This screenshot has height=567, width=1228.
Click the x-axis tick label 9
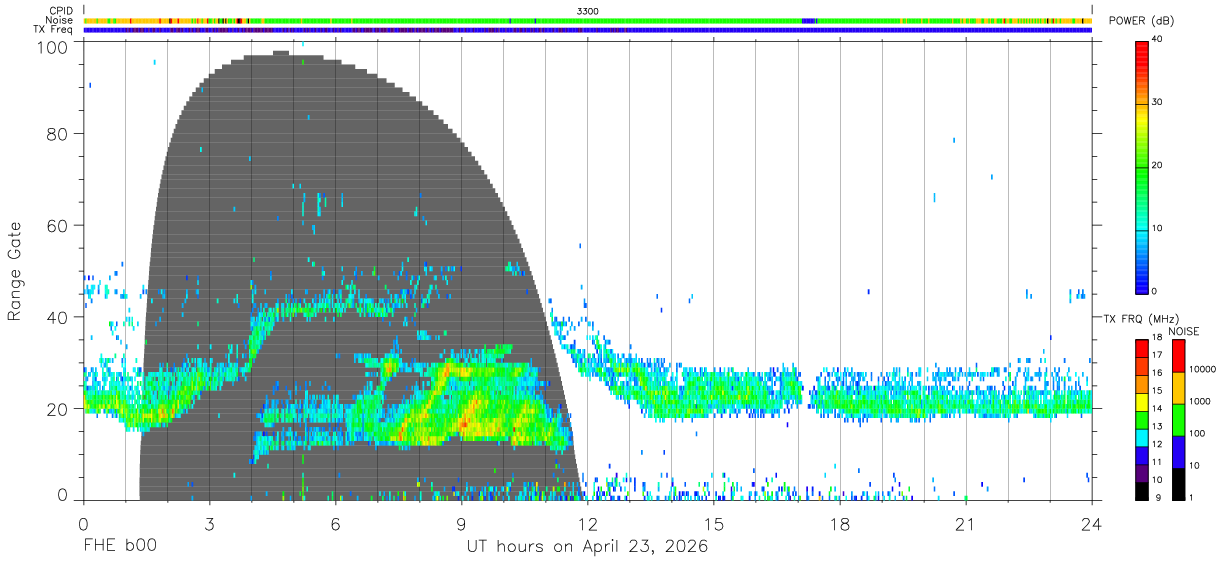(x=461, y=524)
